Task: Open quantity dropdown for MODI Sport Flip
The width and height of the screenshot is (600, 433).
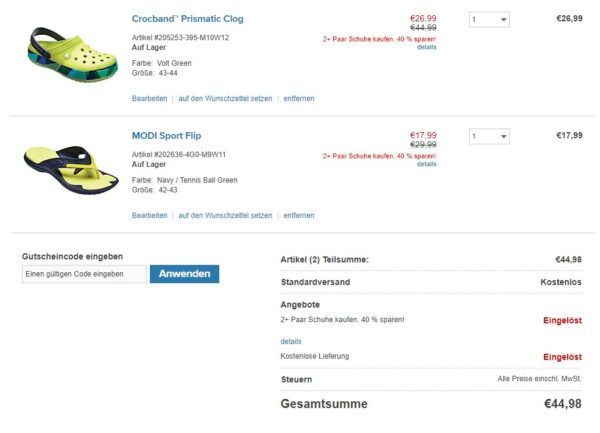Action: [488, 136]
